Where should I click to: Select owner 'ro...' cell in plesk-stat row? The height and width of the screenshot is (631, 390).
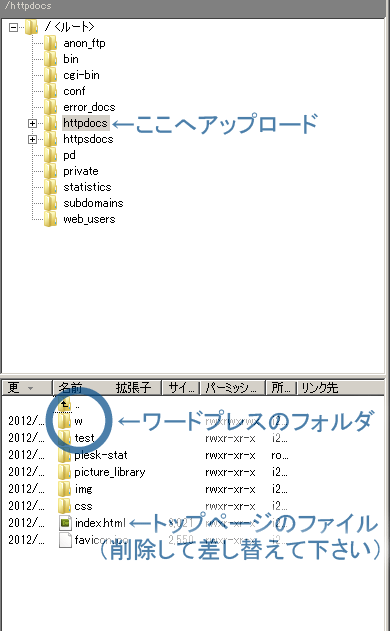(x=280, y=455)
